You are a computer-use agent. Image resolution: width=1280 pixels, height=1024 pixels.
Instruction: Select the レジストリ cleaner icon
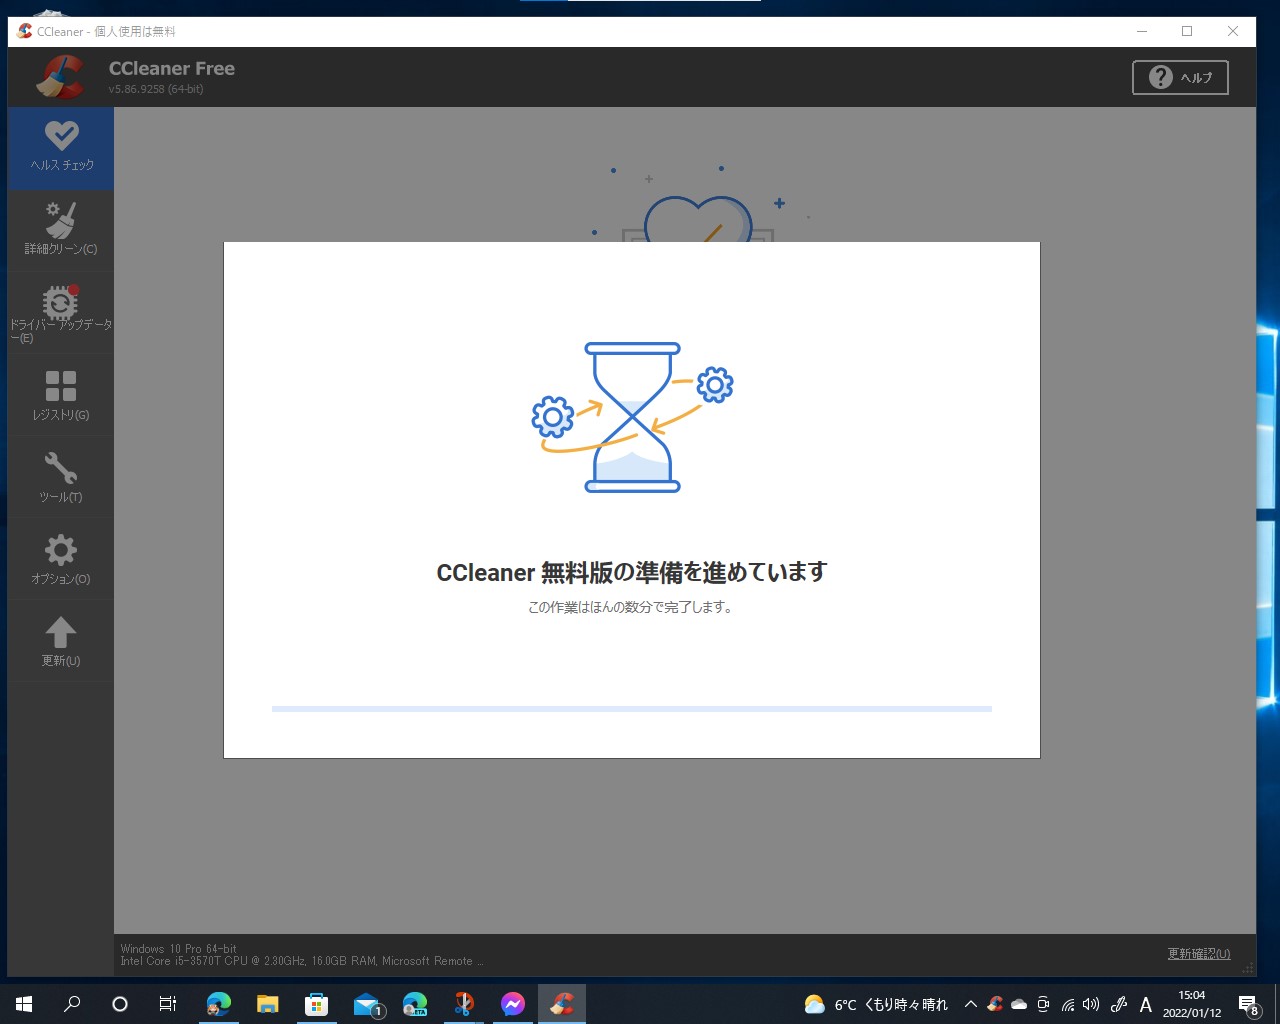(x=61, y=394)
